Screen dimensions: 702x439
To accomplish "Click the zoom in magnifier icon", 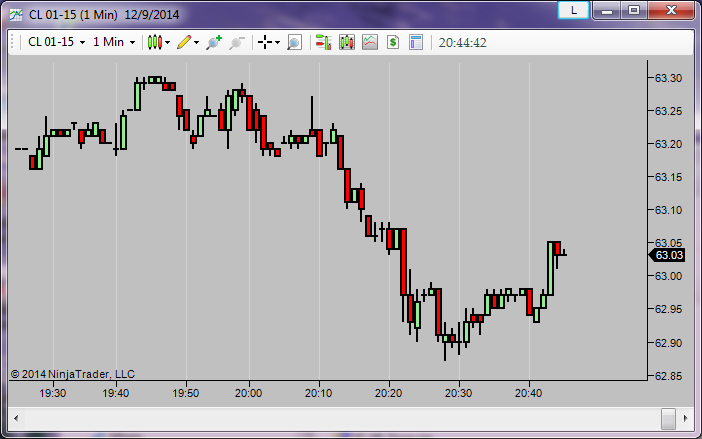I will (214, 43).
